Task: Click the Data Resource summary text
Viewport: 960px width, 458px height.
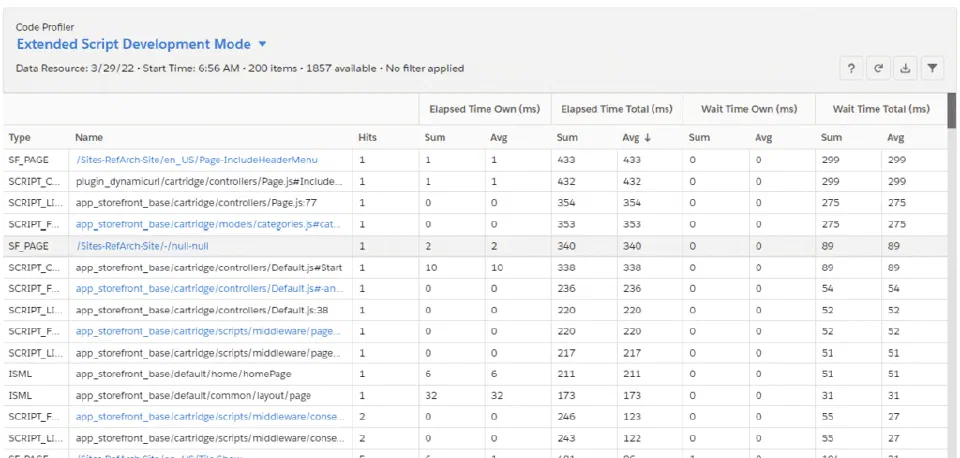Action: pos(240,69)
